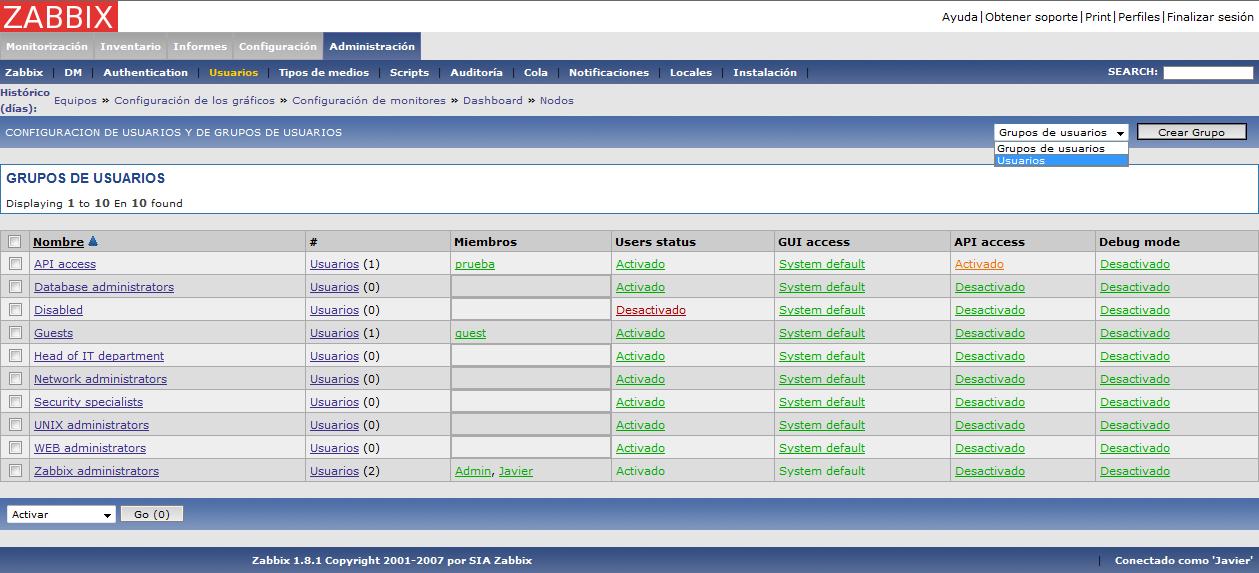Image resolution: width=1259 pixels, height=573 pixels.
Task: Open the Configuración main tab
Action: [277, 47]
